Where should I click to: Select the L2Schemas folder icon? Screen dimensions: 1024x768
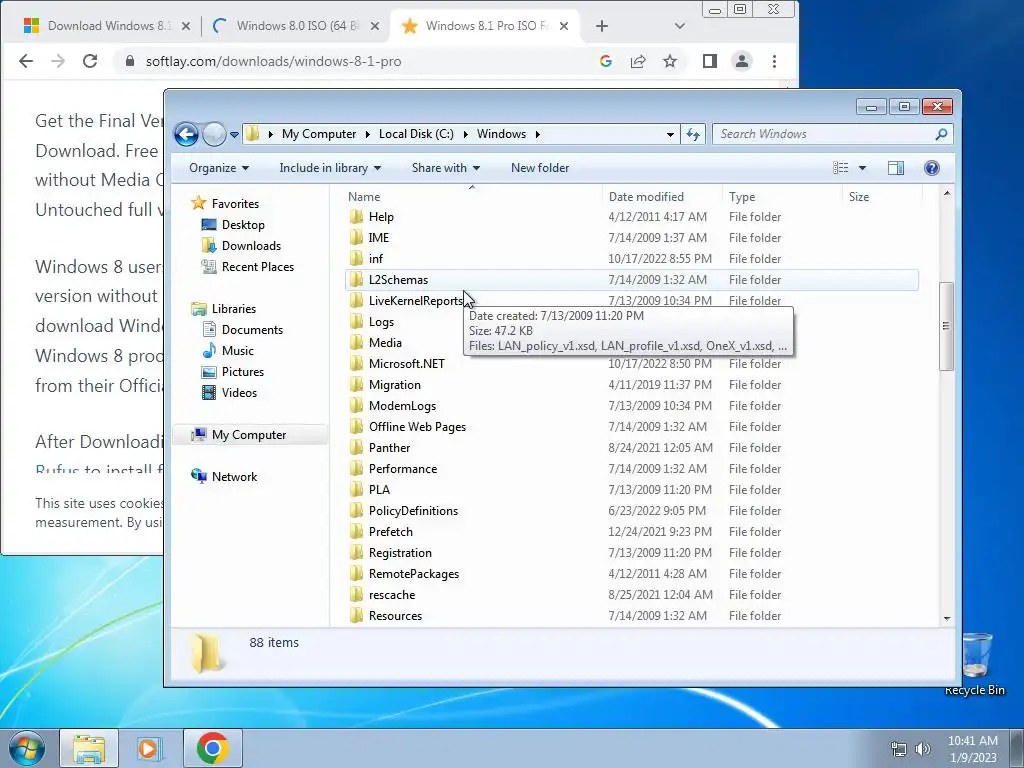coord(357,280)
